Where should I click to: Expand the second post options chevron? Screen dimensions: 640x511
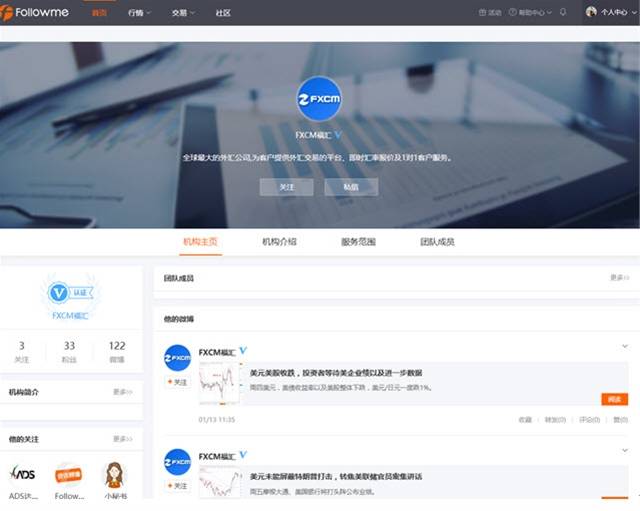pos(625,450)
